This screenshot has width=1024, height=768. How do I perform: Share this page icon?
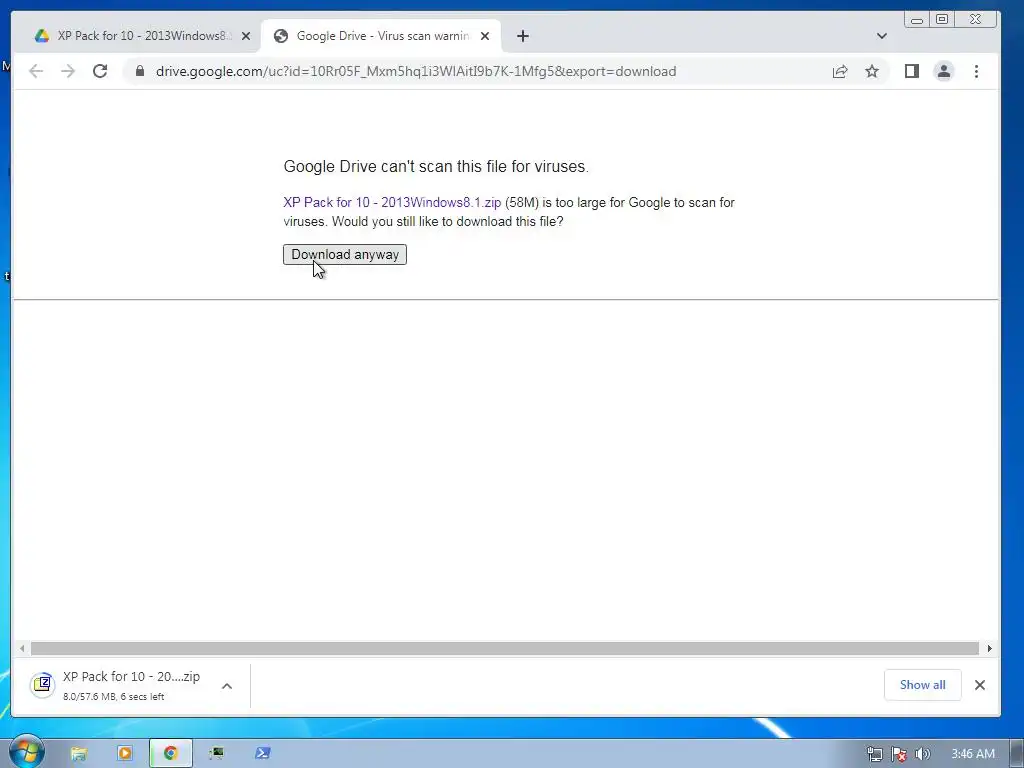pyautogui.click(x=840, y=71)
